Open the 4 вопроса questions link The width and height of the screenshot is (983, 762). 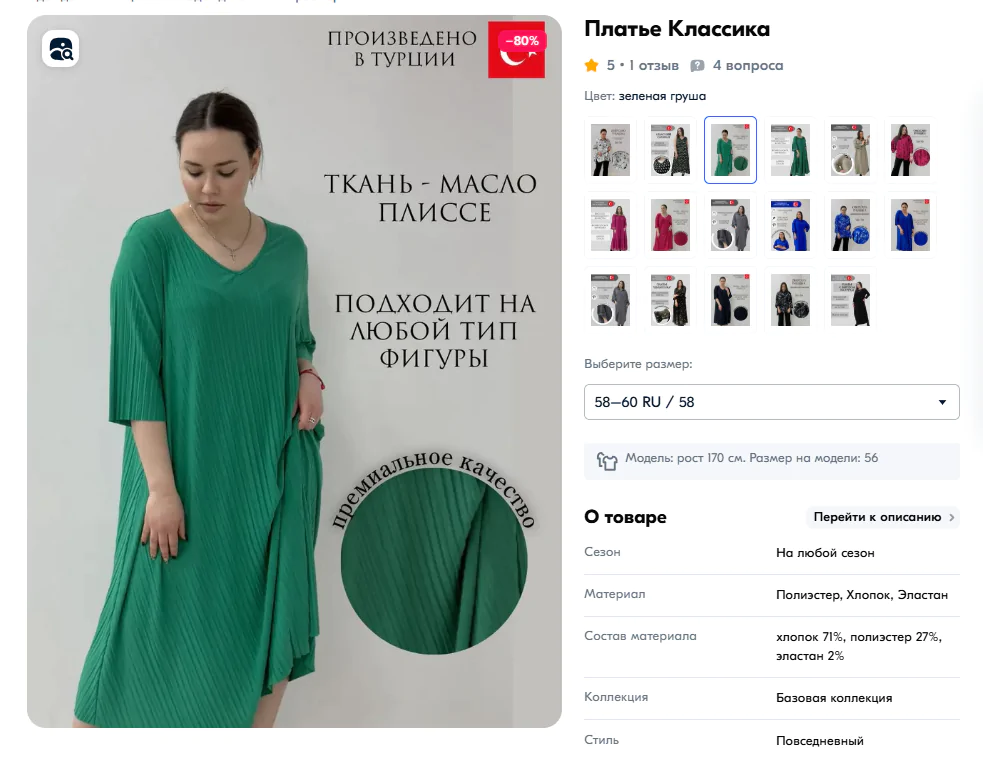click(x=748, y=65)
